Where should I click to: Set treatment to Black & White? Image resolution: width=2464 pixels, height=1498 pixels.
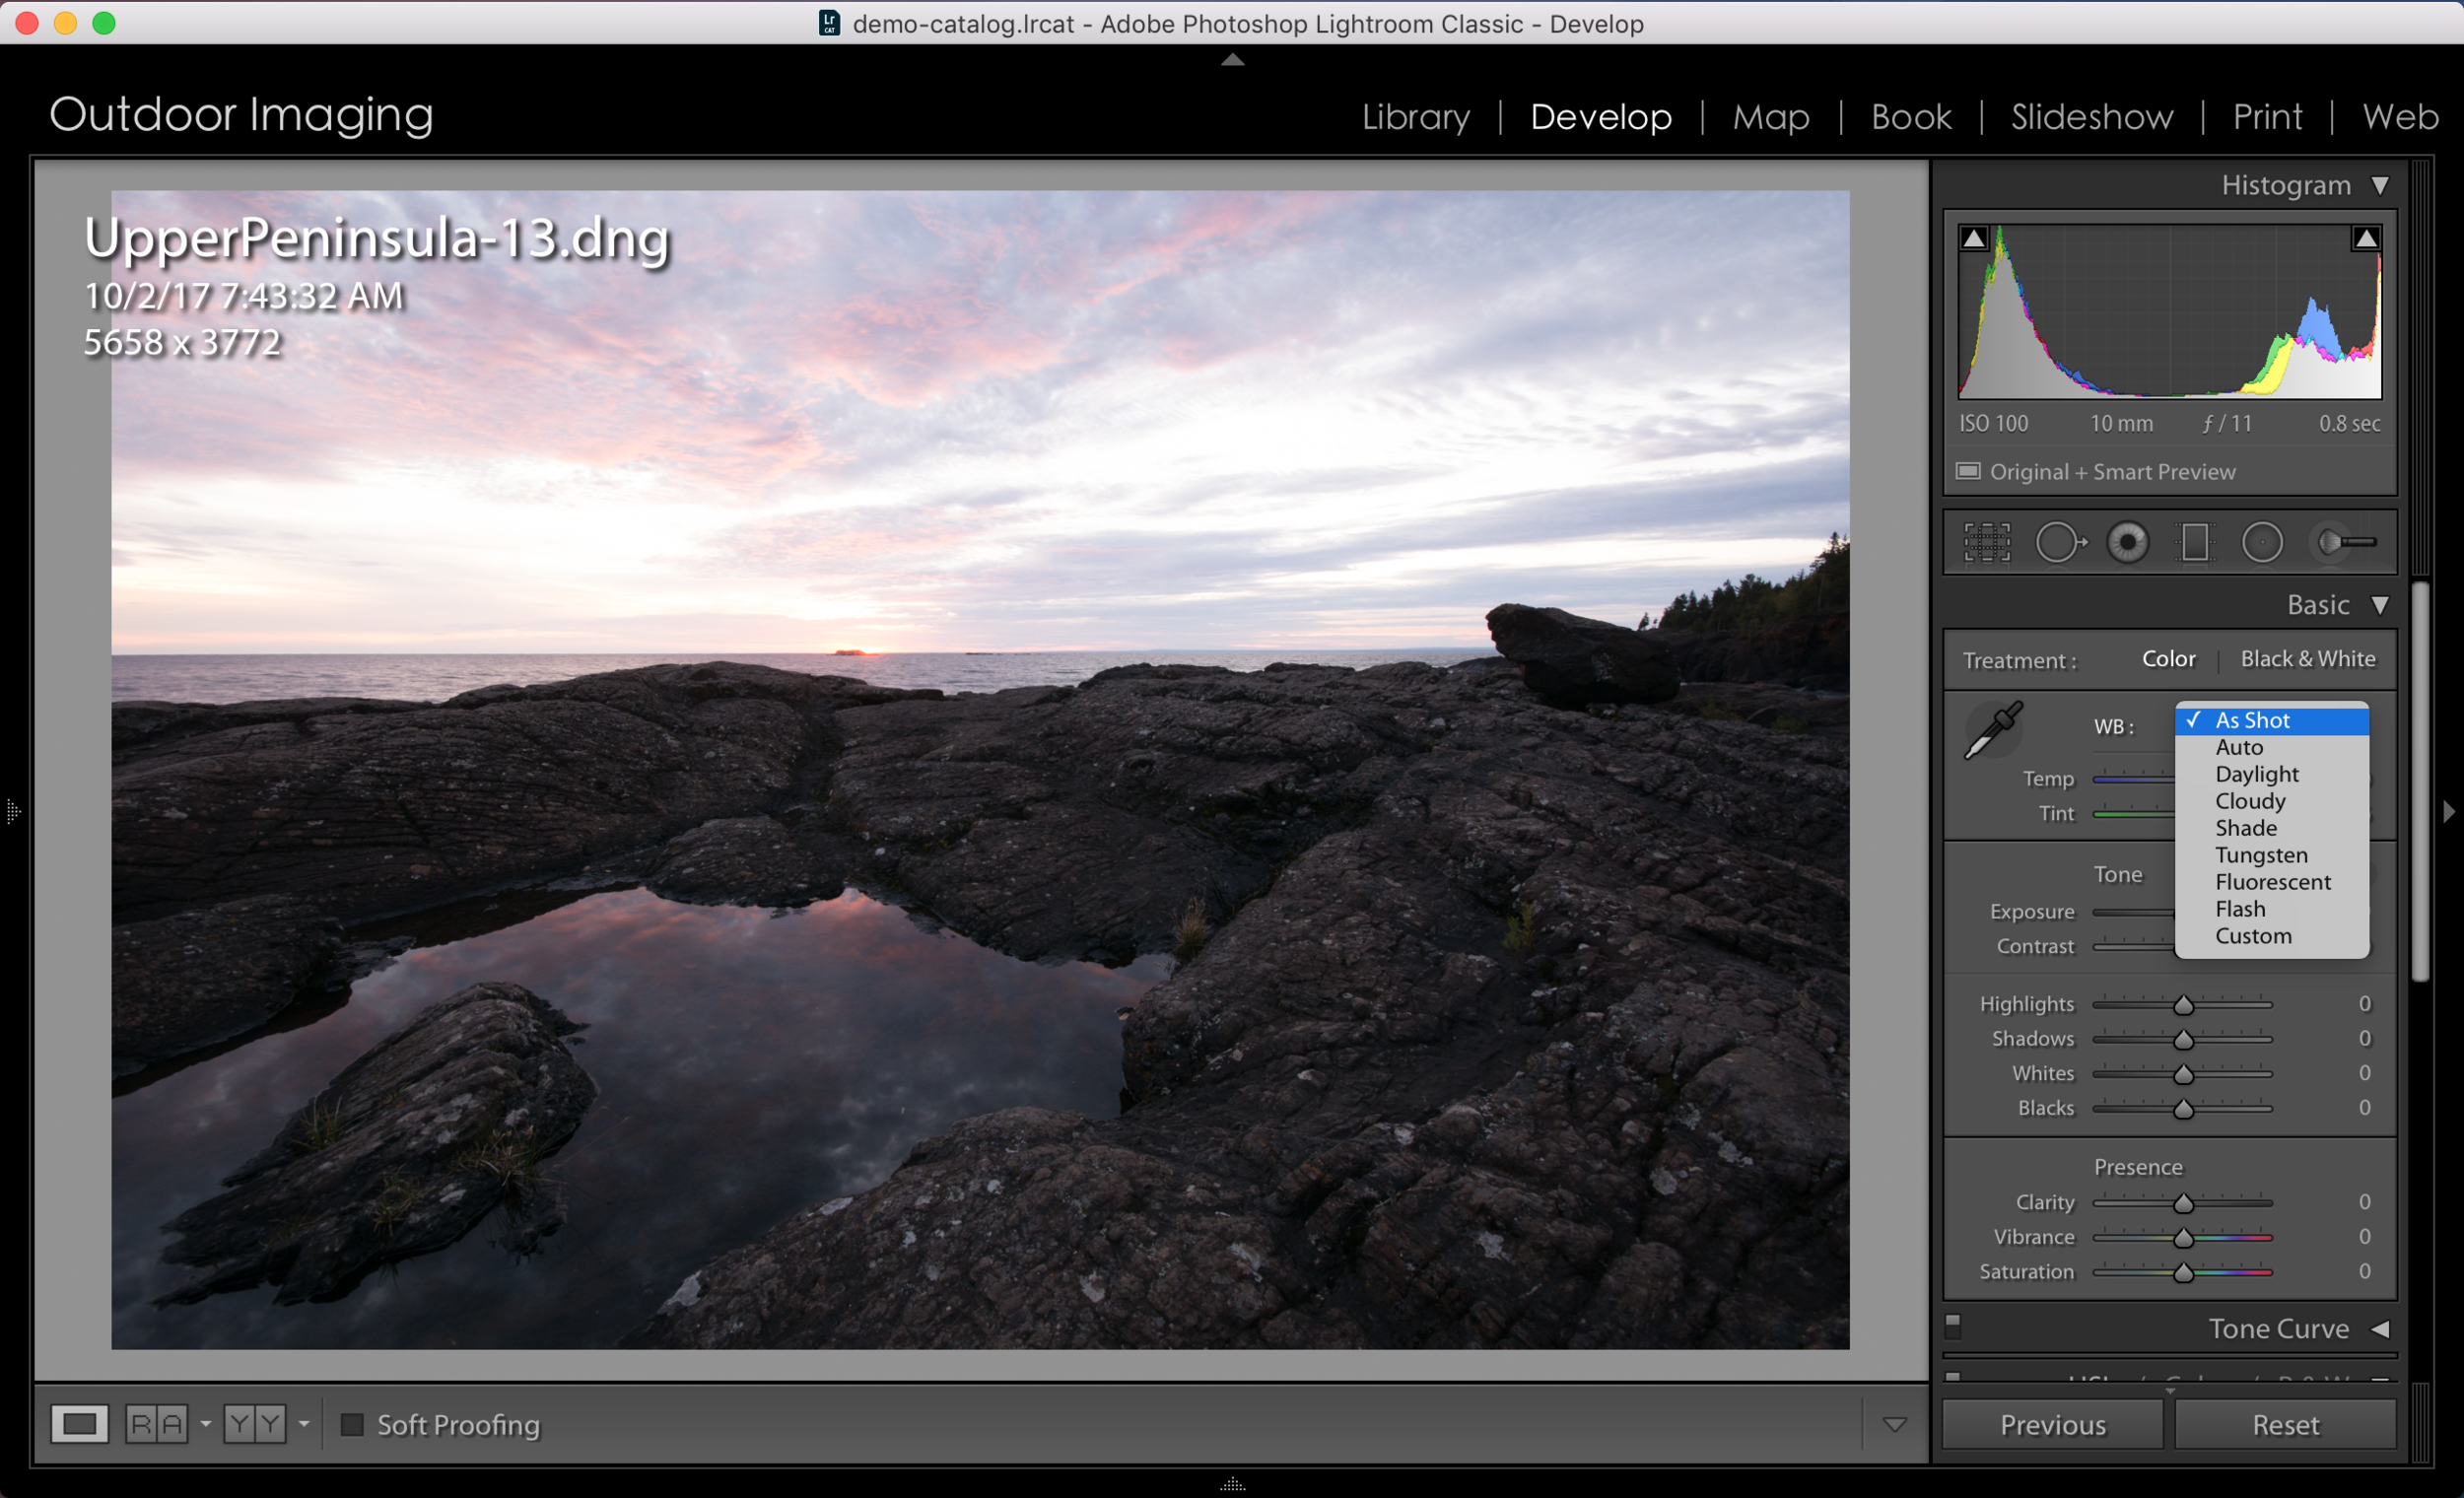(2307, 659)
